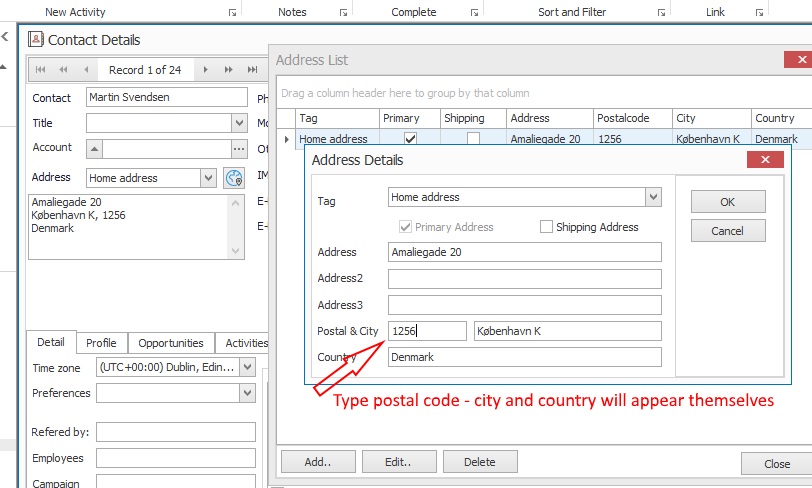Click city field showing København K
The width and height of the screenshot is (812, 488).
pos(568,331)
